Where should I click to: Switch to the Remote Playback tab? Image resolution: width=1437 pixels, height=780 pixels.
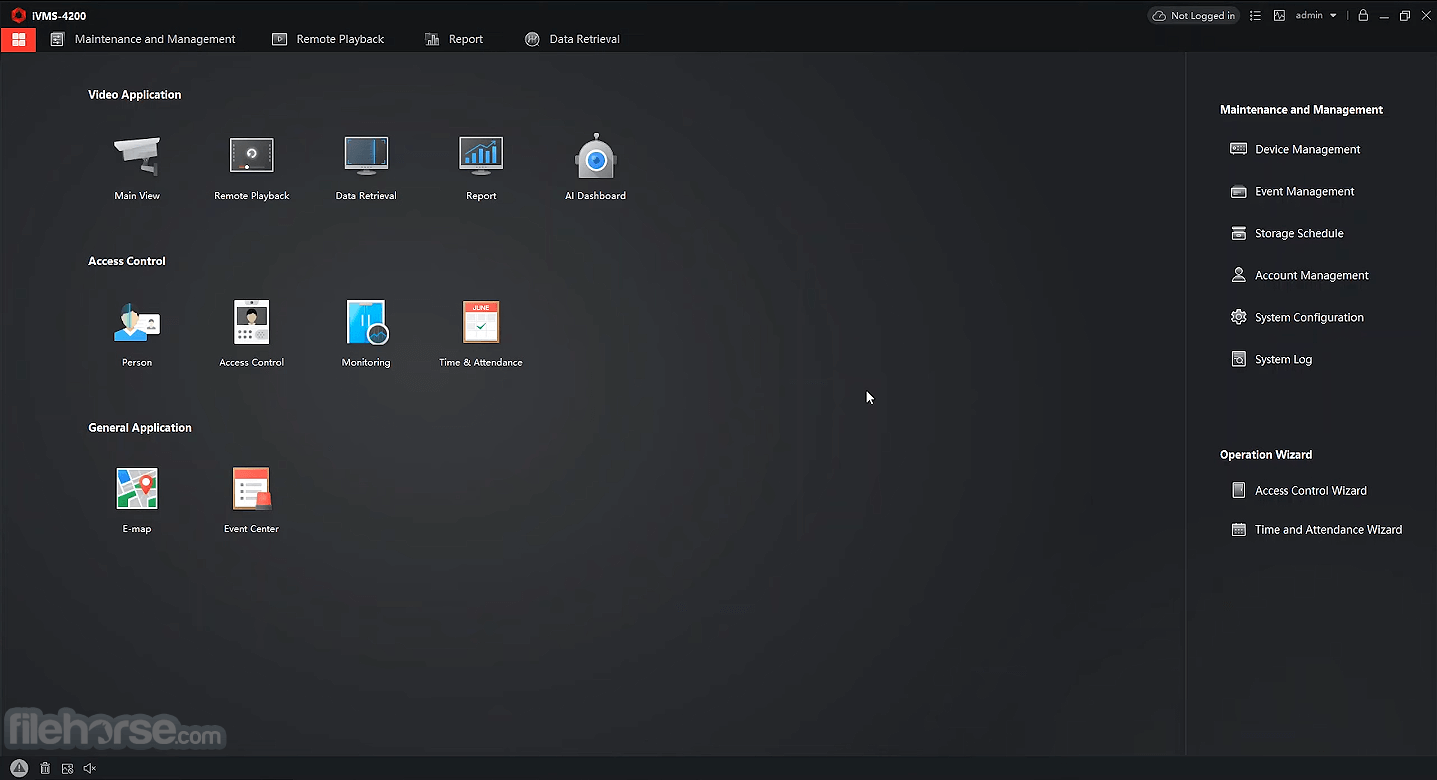[x=328, y=39]
